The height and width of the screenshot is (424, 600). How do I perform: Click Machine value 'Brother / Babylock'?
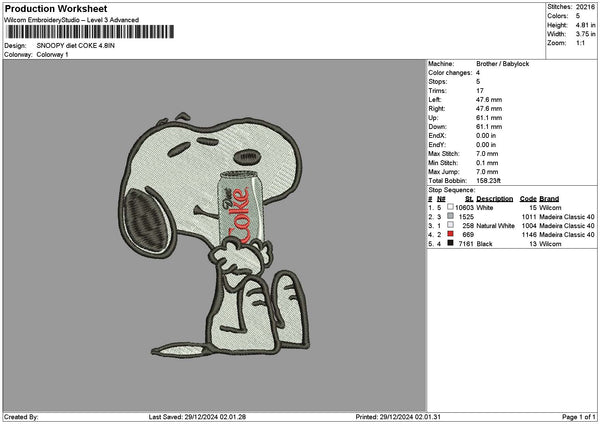tap(502, 64)
